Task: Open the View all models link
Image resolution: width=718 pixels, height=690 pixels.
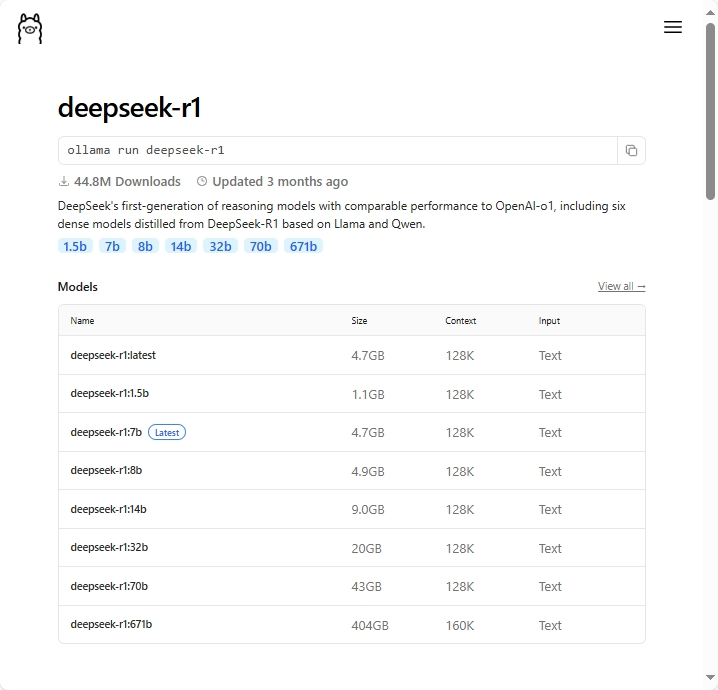Action: (621, 287)
